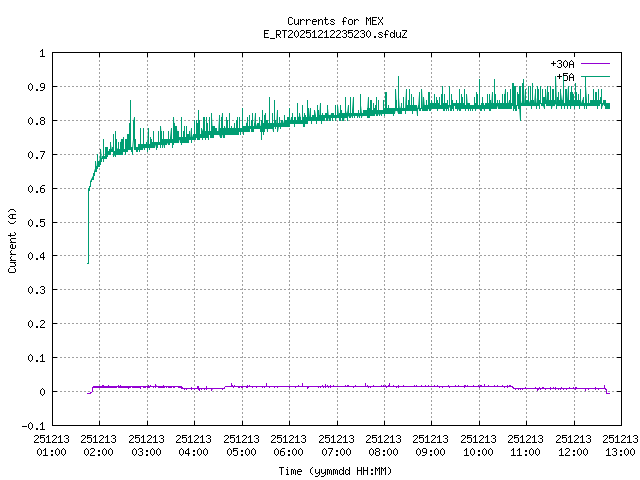
Task: Click the "Current (A)" y-axis label
Action: 12,240
